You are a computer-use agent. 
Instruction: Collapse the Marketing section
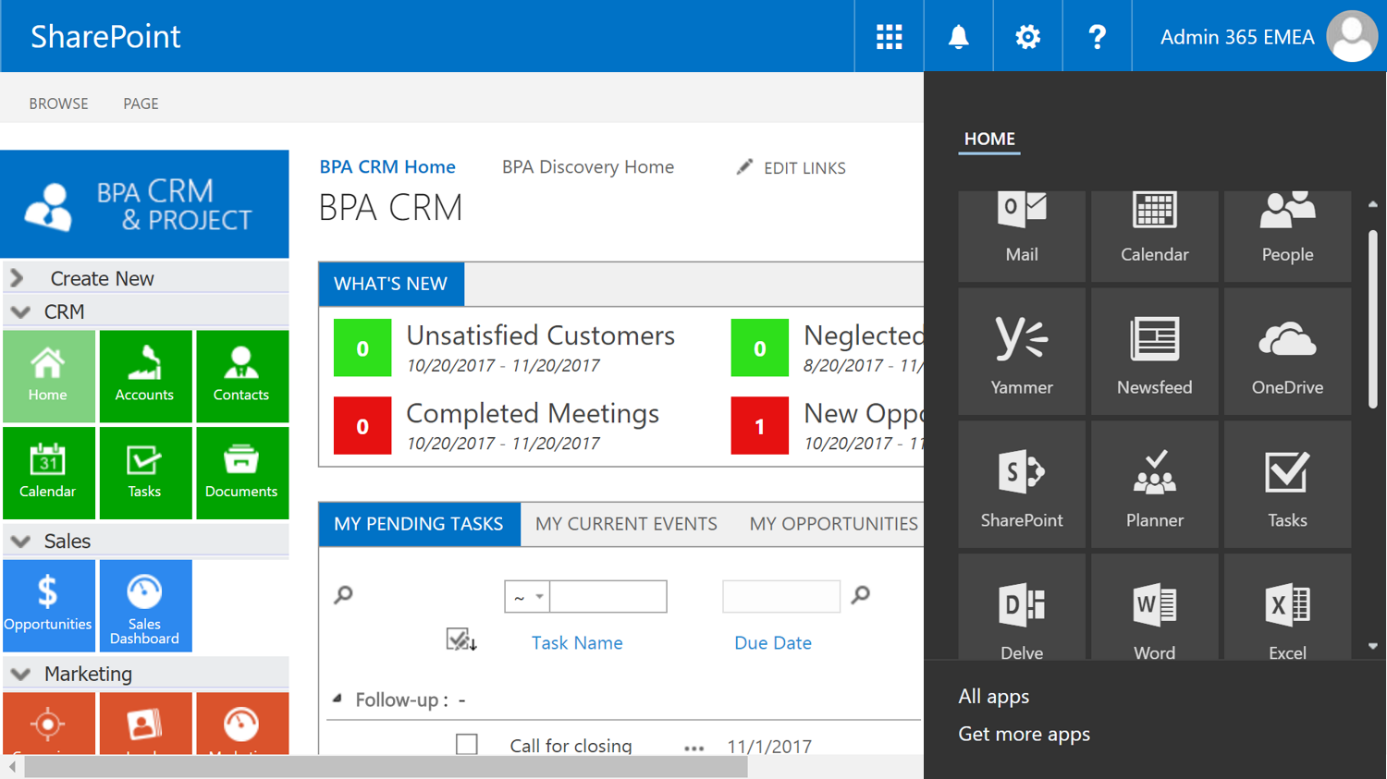tap(21, 674)
